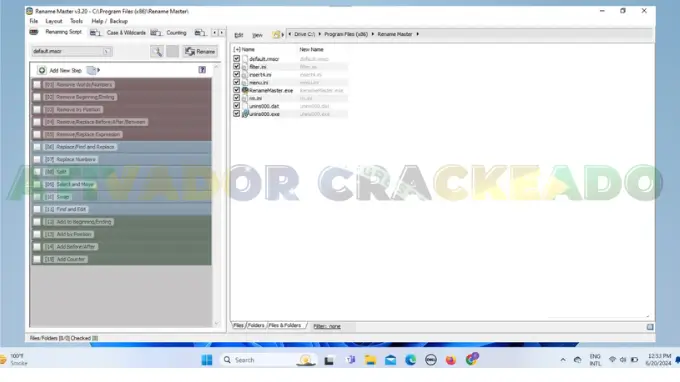
Task: Select the menu.ini file name
Action: pyautogui.click(x=258, y=82)
